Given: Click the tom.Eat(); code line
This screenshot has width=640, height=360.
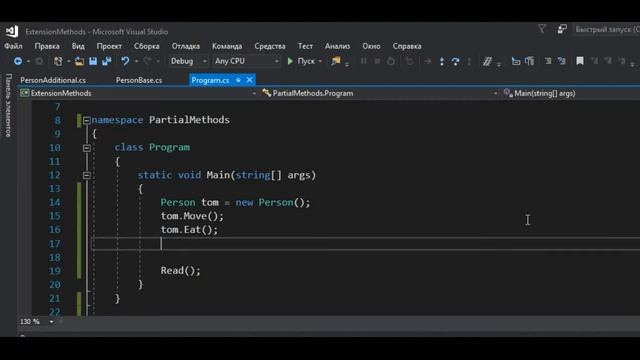Looking at the screenshot, I should 189,230.
